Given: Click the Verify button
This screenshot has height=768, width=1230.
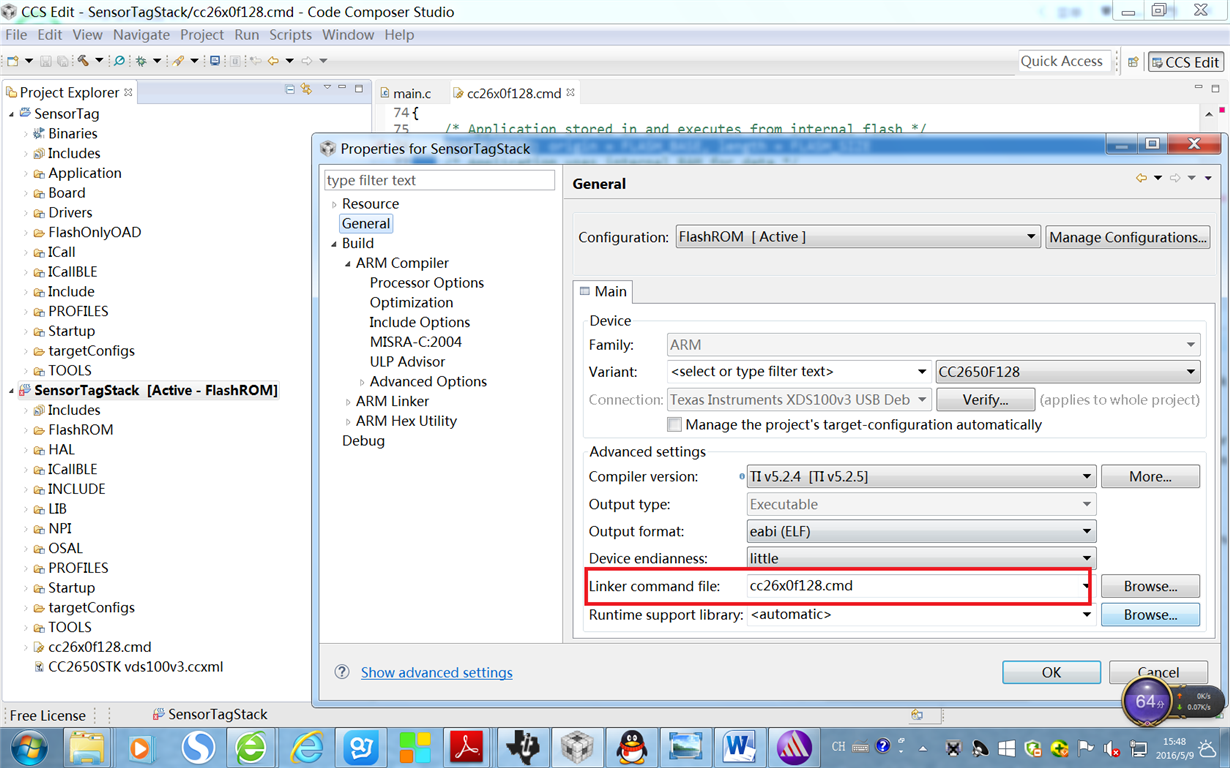Looking at the screenshot, I should pyautogui.click(x=985, y=399).
